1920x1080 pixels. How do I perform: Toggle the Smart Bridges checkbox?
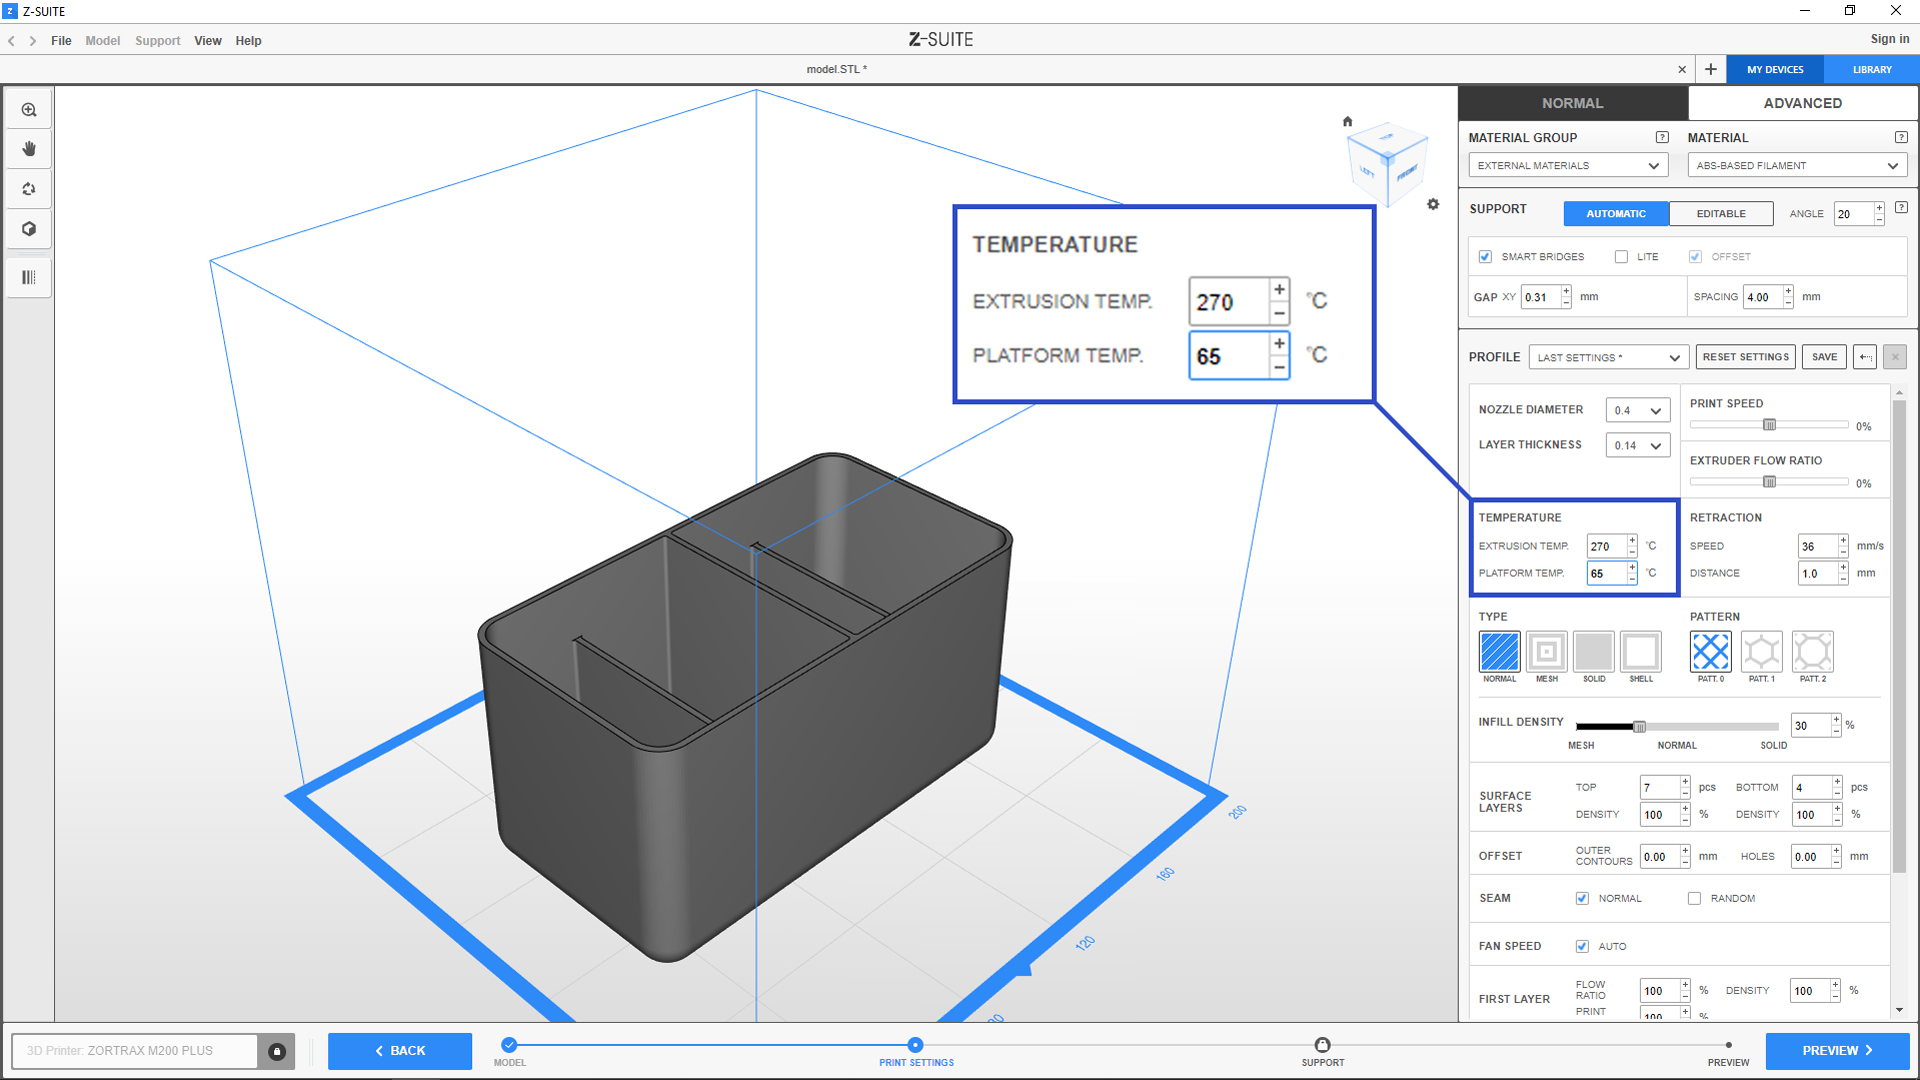pyautogui.click(x=1486, y=257)
